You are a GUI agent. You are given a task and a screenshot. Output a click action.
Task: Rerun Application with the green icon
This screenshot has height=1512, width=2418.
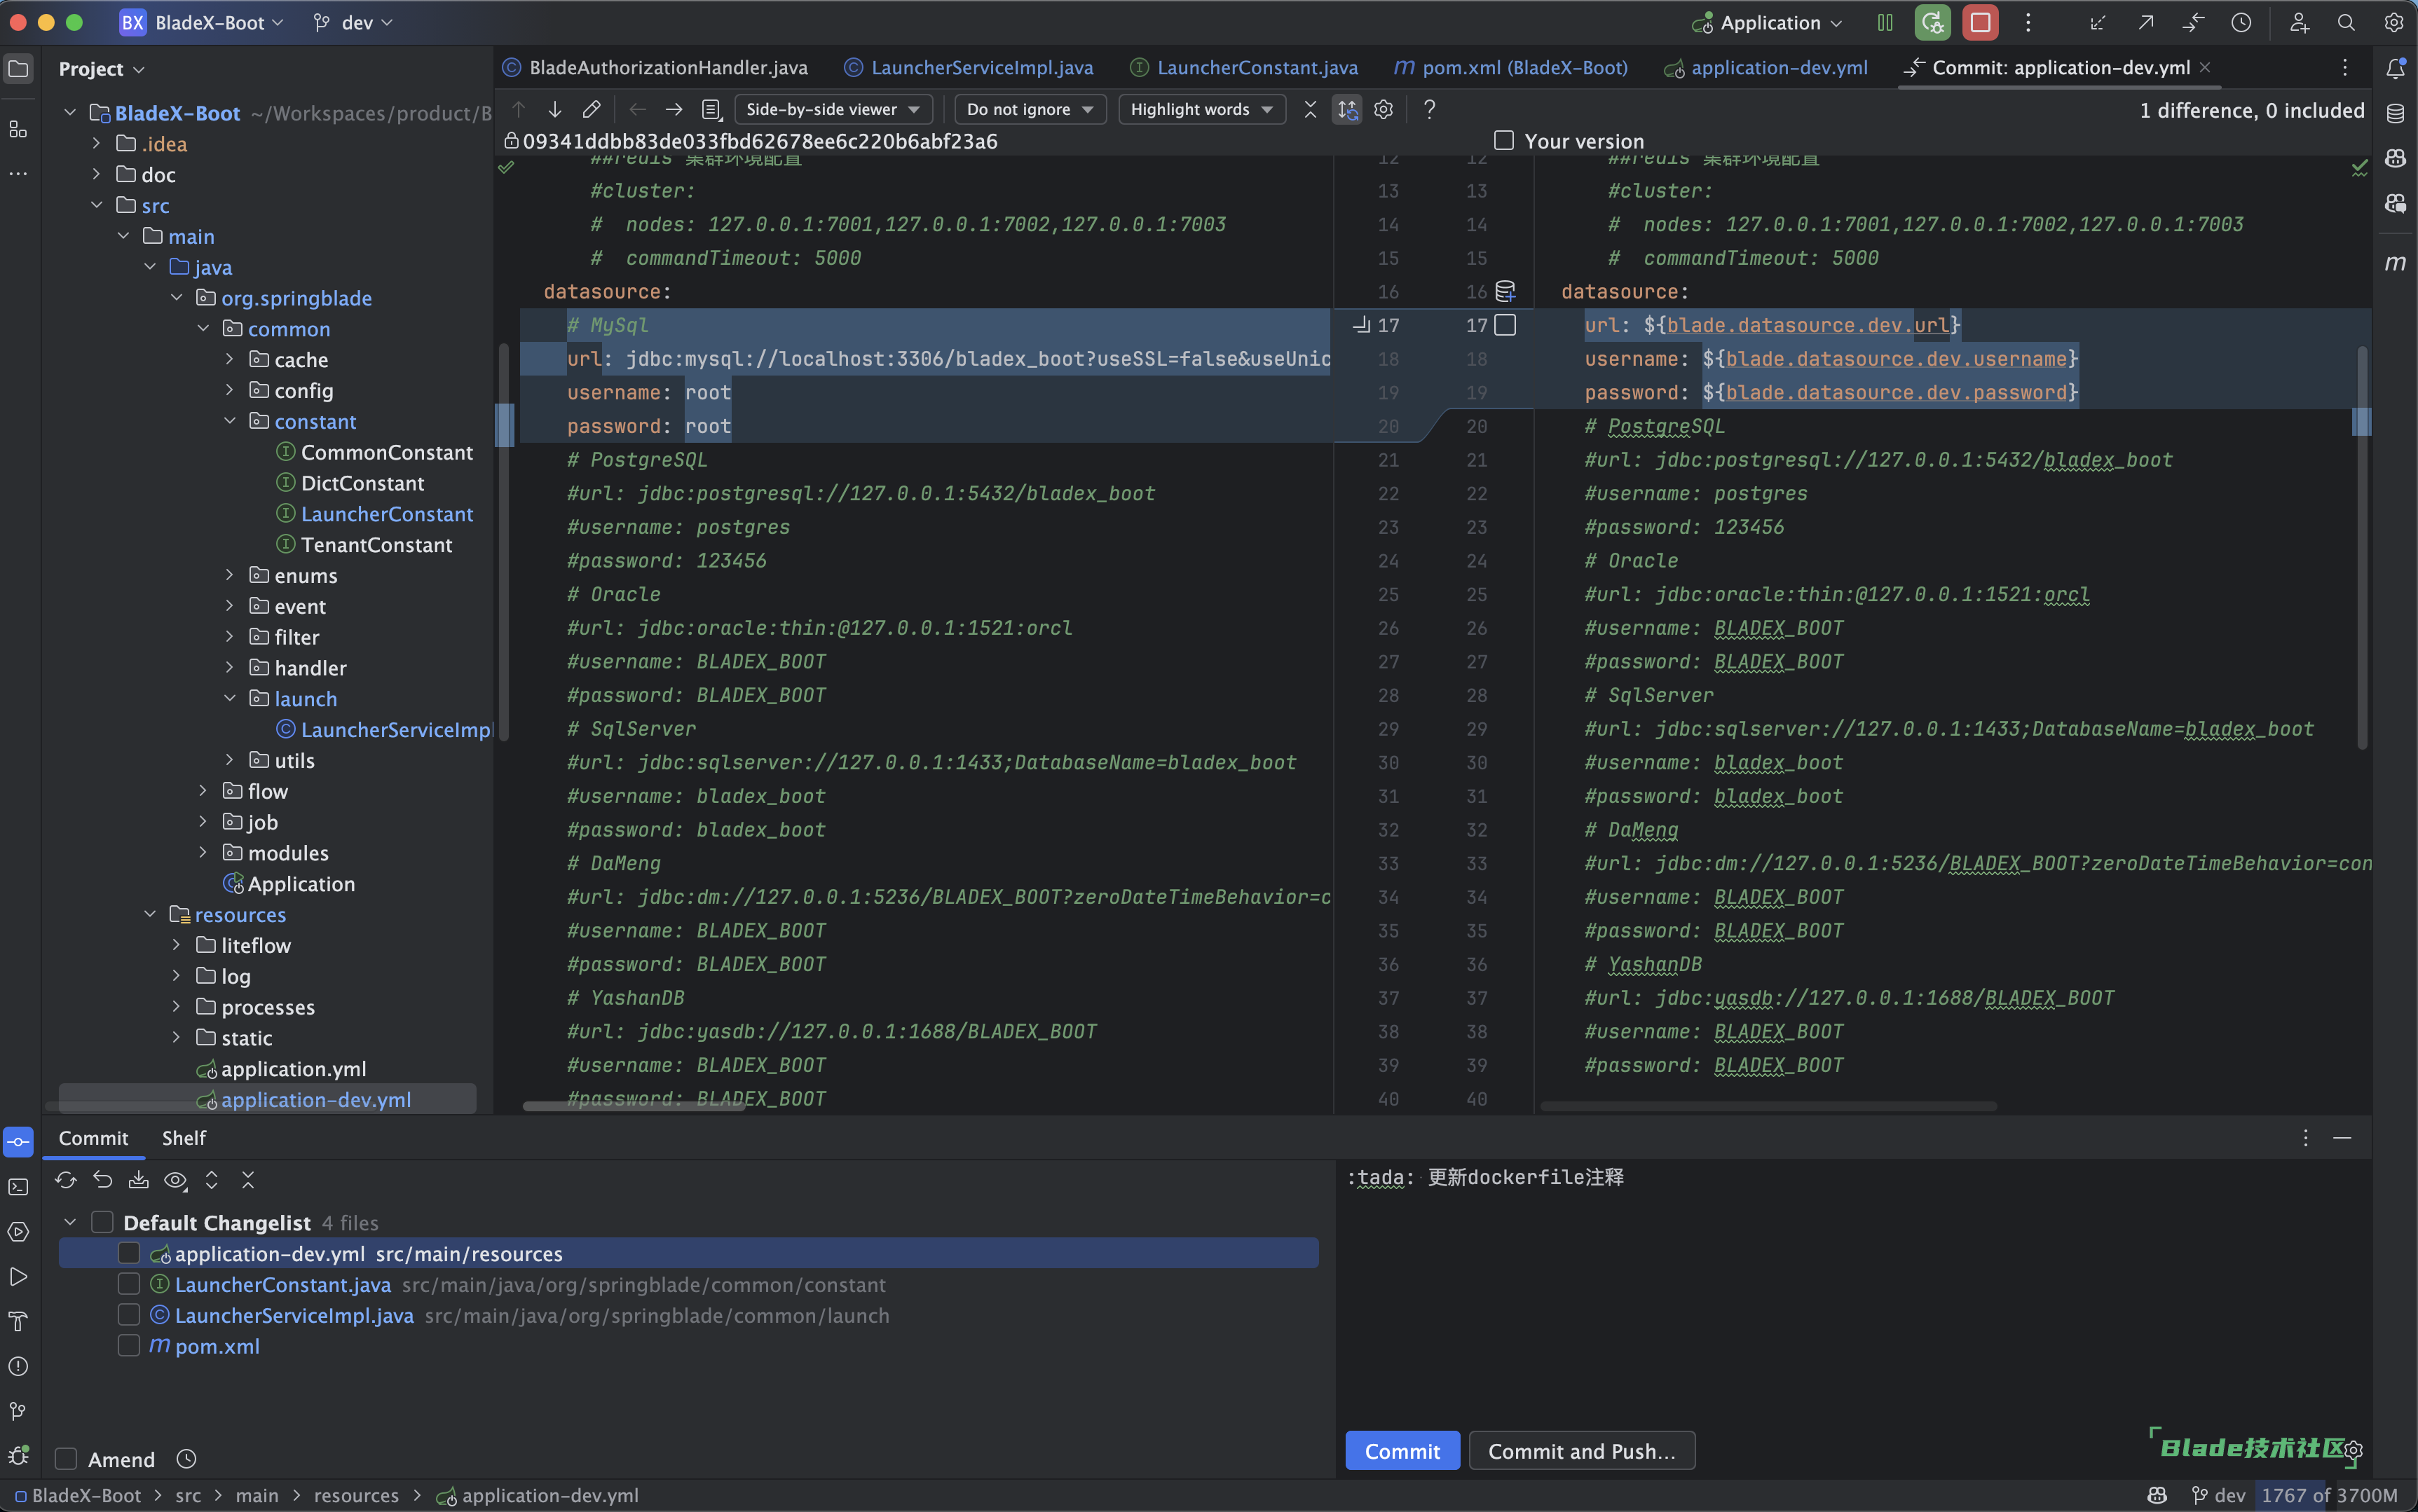tap(1932, 22)
